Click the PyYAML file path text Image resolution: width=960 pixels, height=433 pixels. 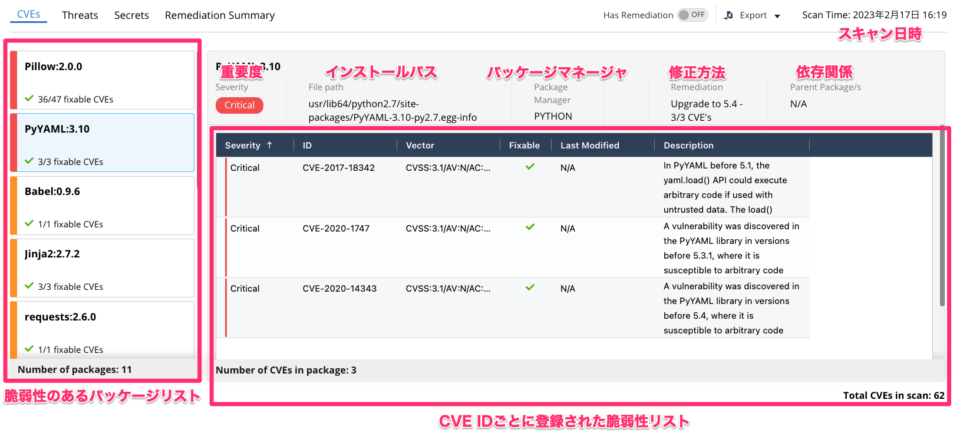pyautogui.click(x=393, y=110)
